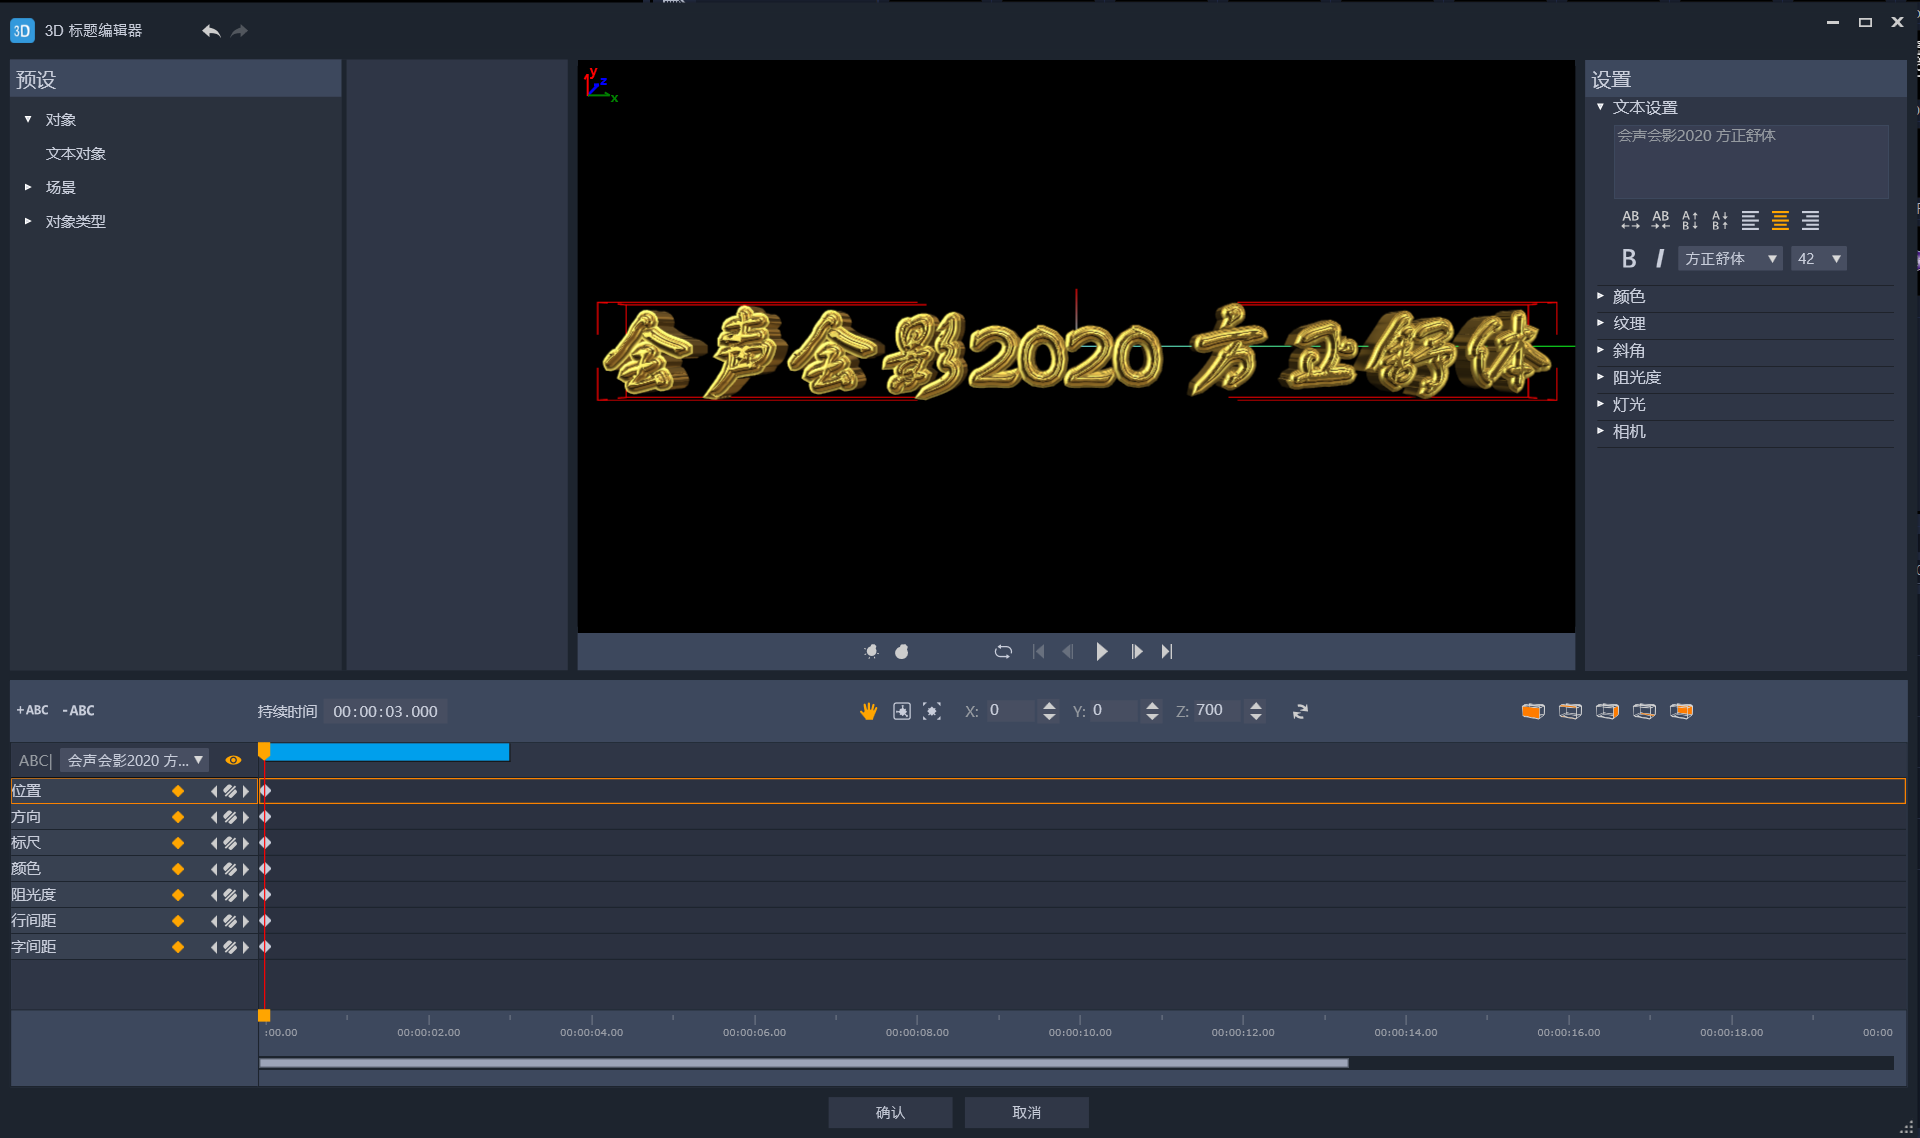The image size is (1920, 1138).
Task: Select the rotate tool beside the hand
Action: 901,711
